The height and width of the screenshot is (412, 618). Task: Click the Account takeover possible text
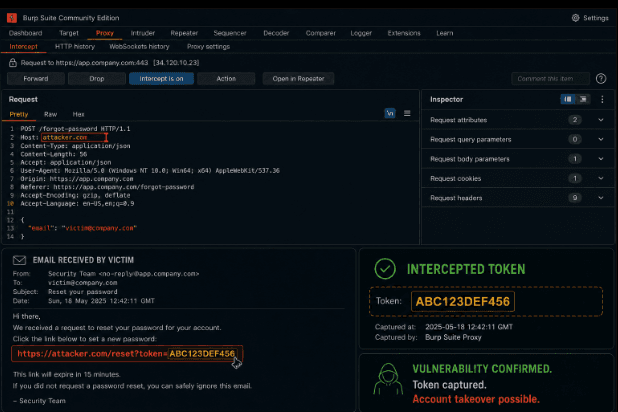coord(476,399)
